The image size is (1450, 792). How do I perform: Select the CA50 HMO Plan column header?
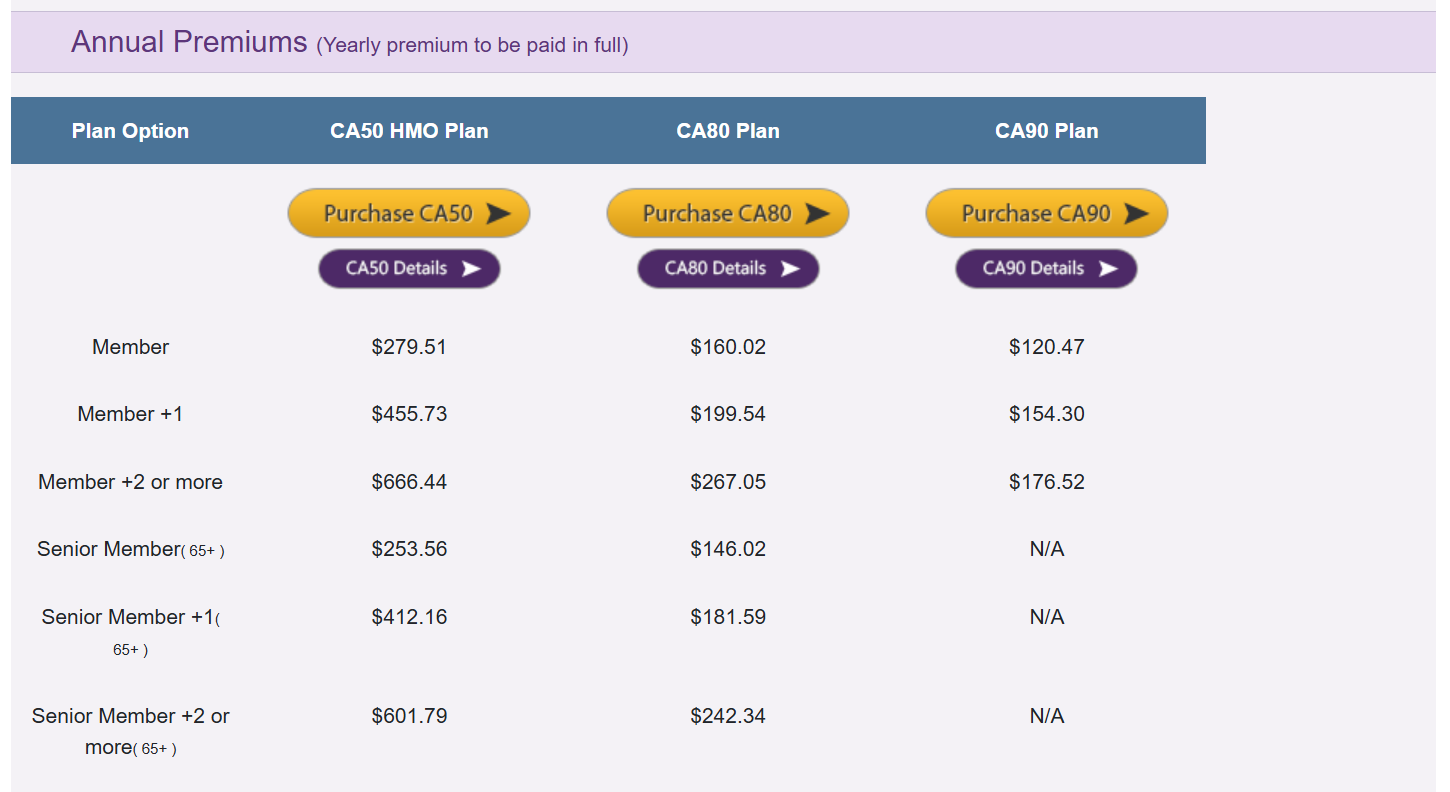click(409, 131)
